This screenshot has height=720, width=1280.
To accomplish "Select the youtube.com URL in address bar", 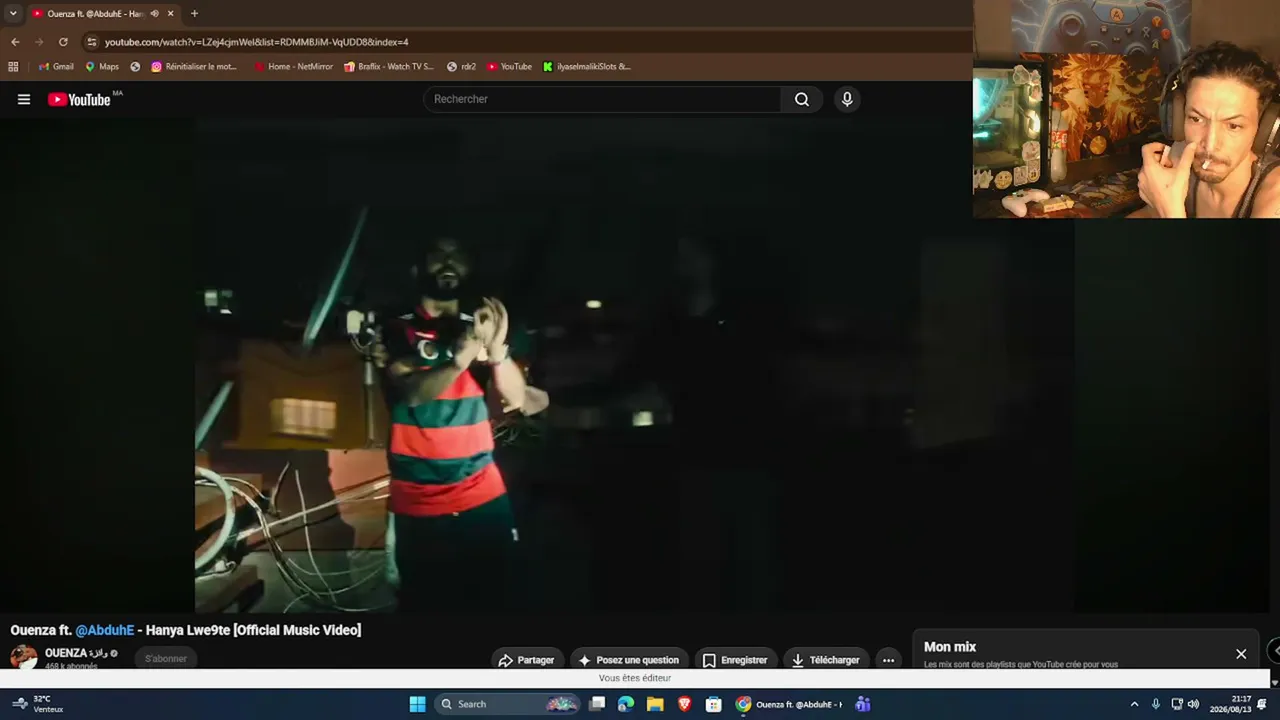I will 256,42.
